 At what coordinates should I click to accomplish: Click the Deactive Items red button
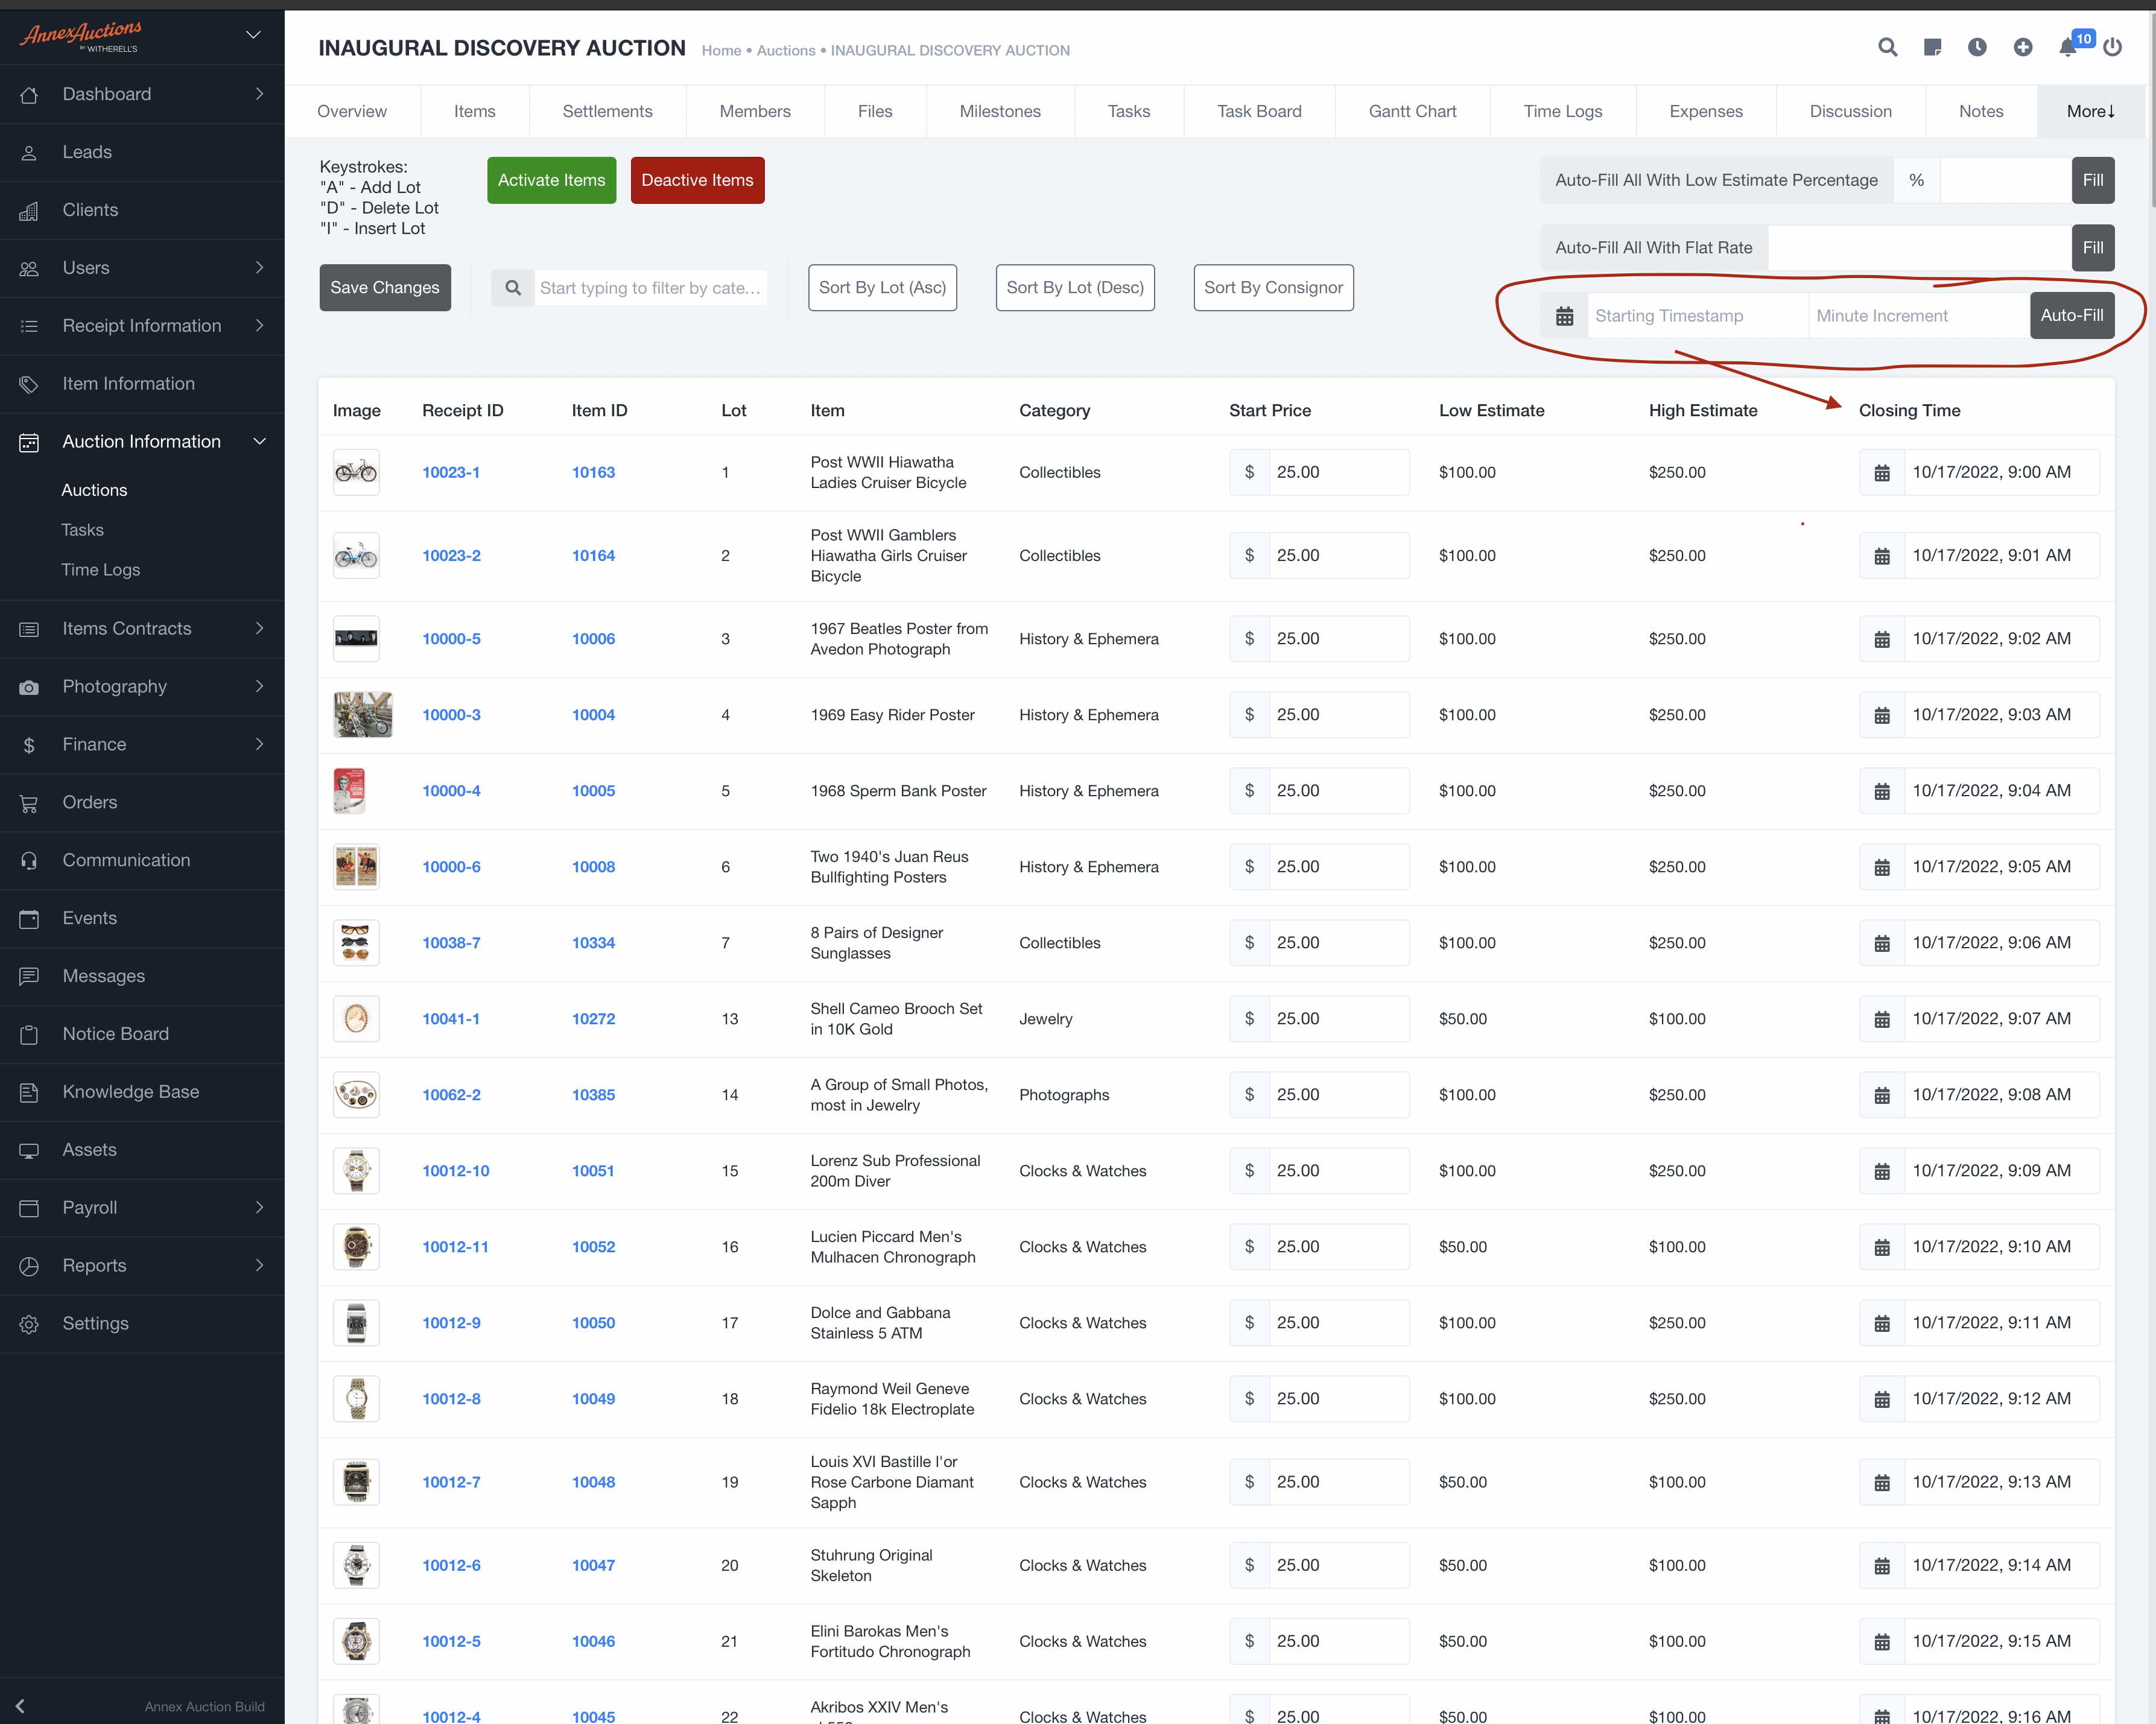point(697,180)
